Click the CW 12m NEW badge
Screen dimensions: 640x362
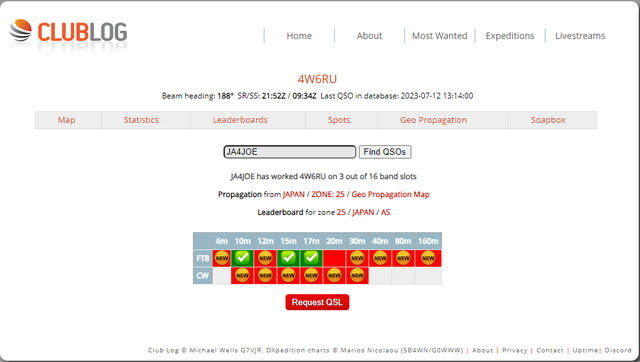click(265, 275)
